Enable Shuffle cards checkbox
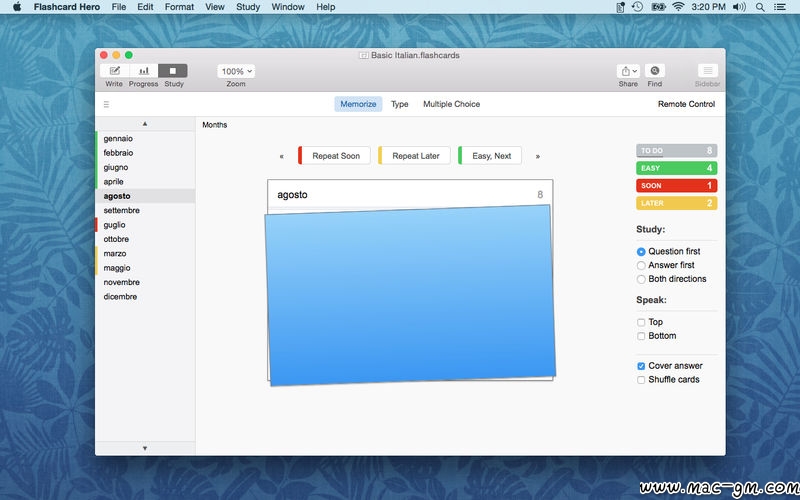Image resolution: width=800 pixels, height=500 pixels. click(x=641, y=380)
